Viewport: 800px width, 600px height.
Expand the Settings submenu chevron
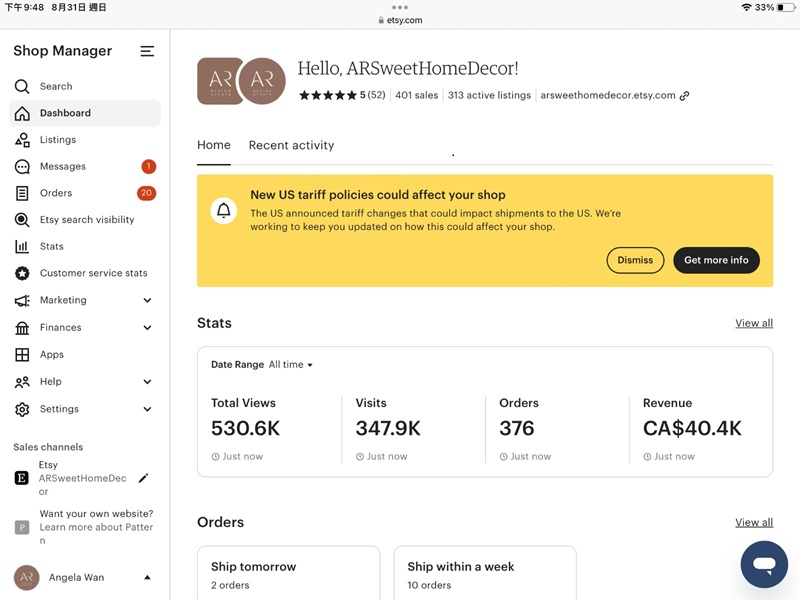[x=147, y=409]
